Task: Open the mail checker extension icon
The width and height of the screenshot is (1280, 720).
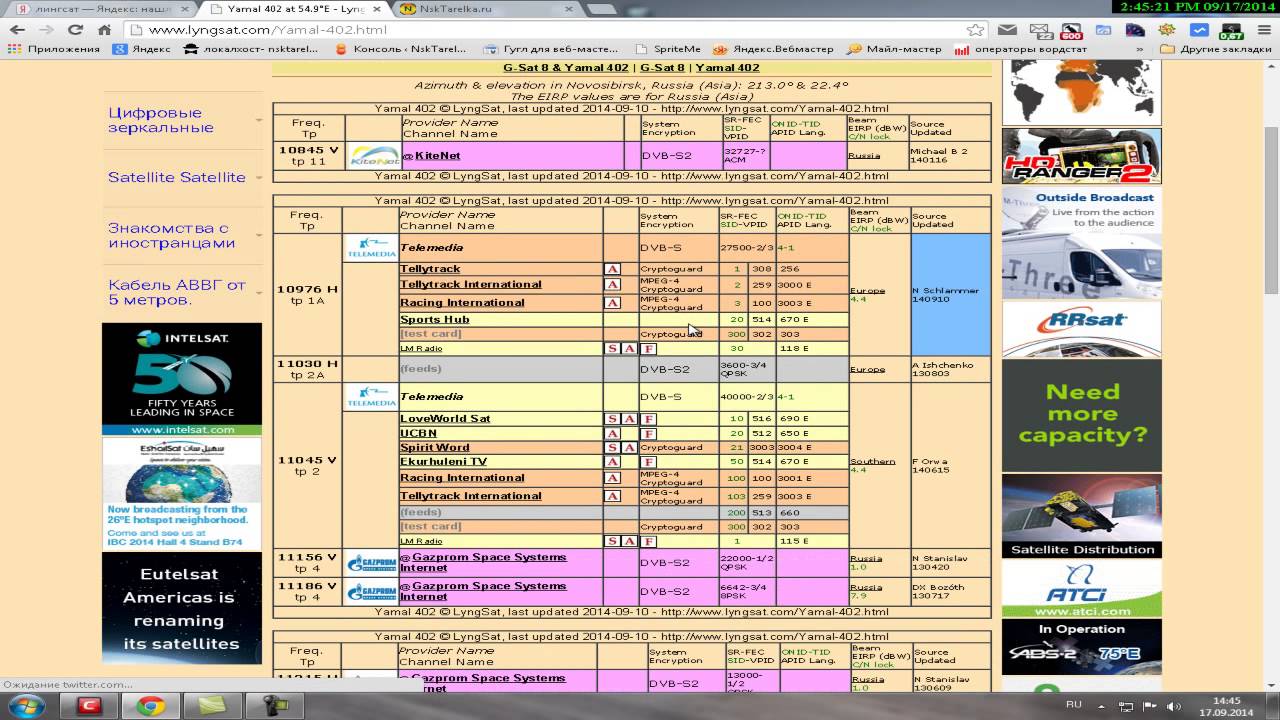Action: point(1039,30)
